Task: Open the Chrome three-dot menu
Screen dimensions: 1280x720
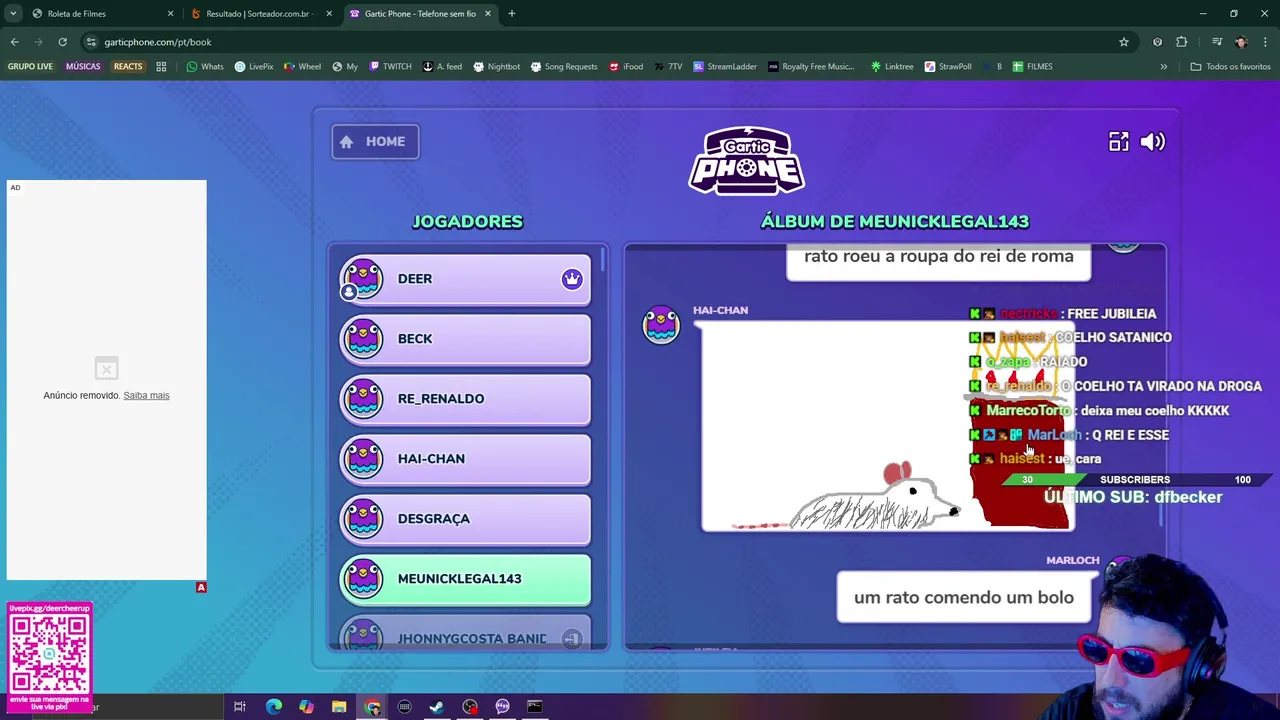Action: click(1266, 42)
